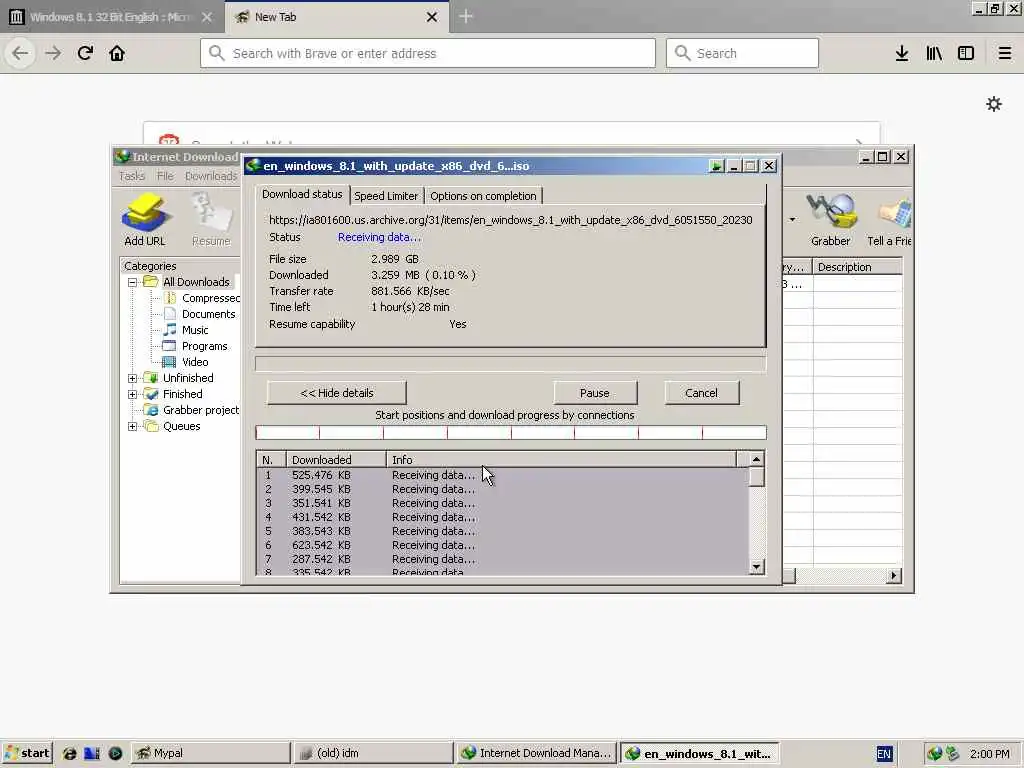Go to the browser home page
The width and height of the screenshot is (1024, 768).
pos(117,53)
